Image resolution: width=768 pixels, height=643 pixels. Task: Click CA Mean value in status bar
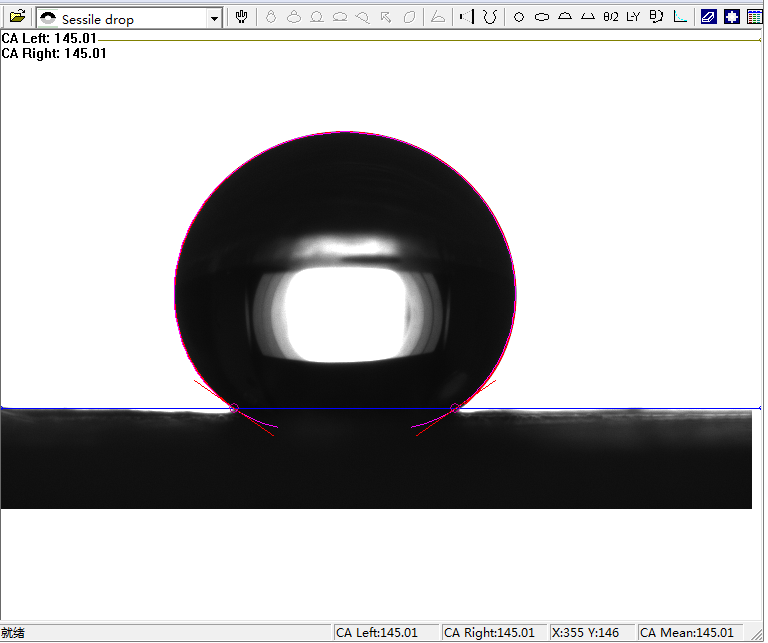tap(686, 632)
